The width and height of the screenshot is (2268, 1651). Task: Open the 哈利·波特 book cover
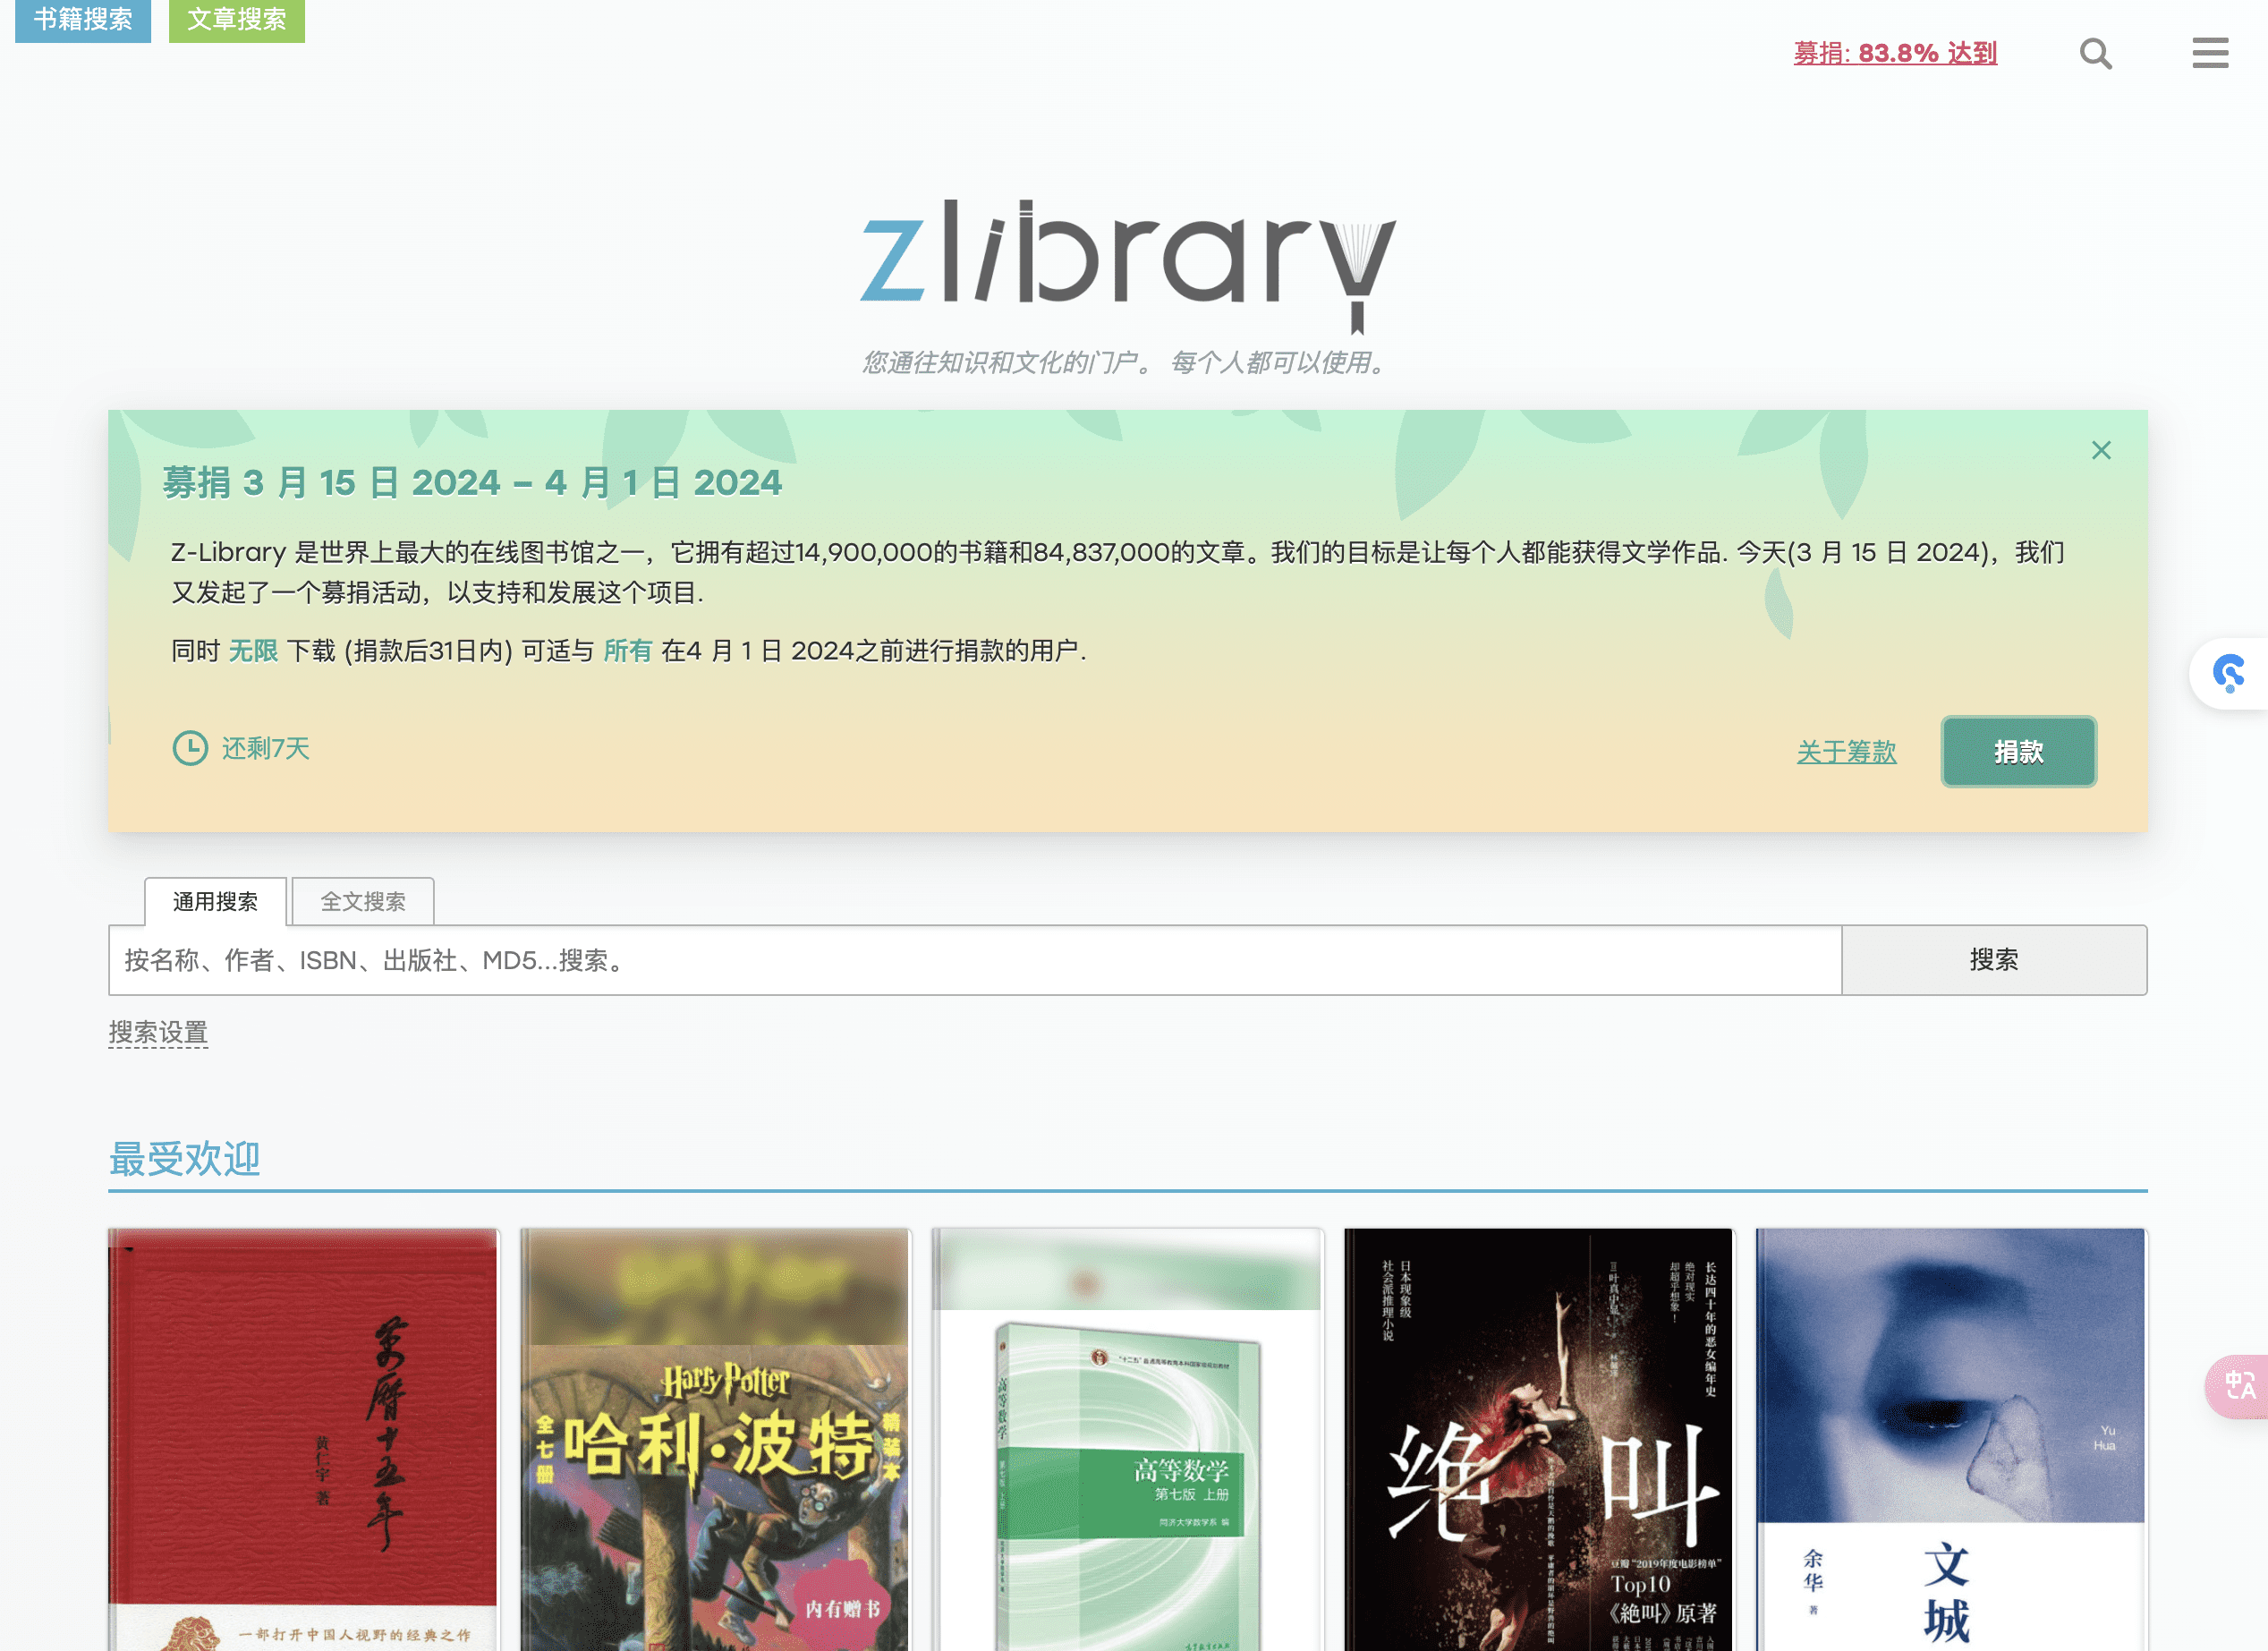tap(715, 1439)
